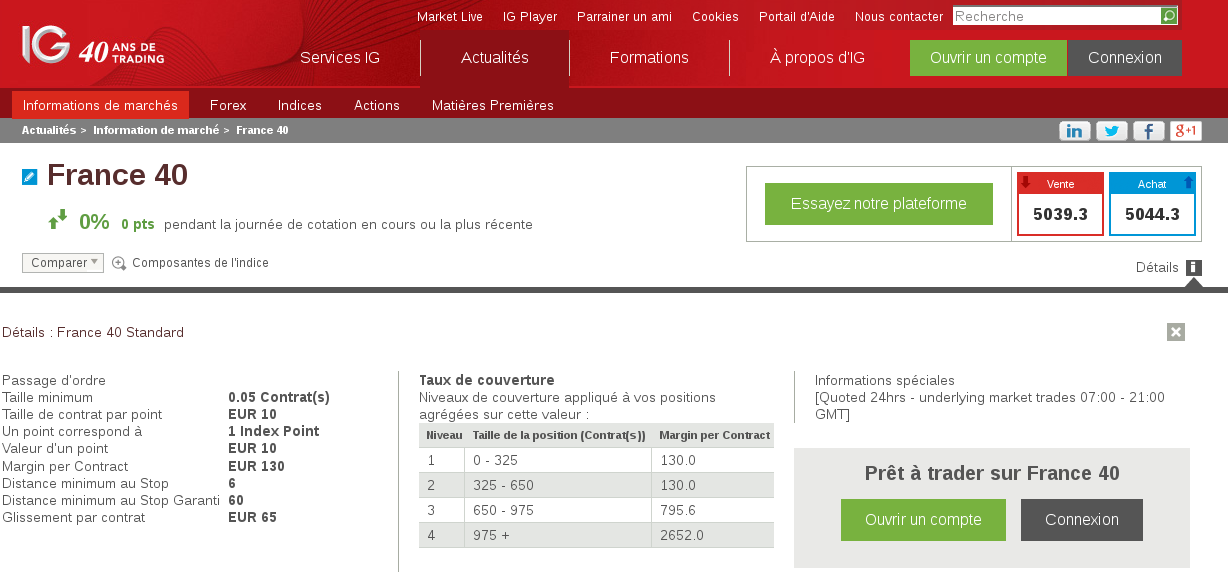The image size is (1228, 572).
Task: Click Composantes de l'indice link
Action: point(200,263)
